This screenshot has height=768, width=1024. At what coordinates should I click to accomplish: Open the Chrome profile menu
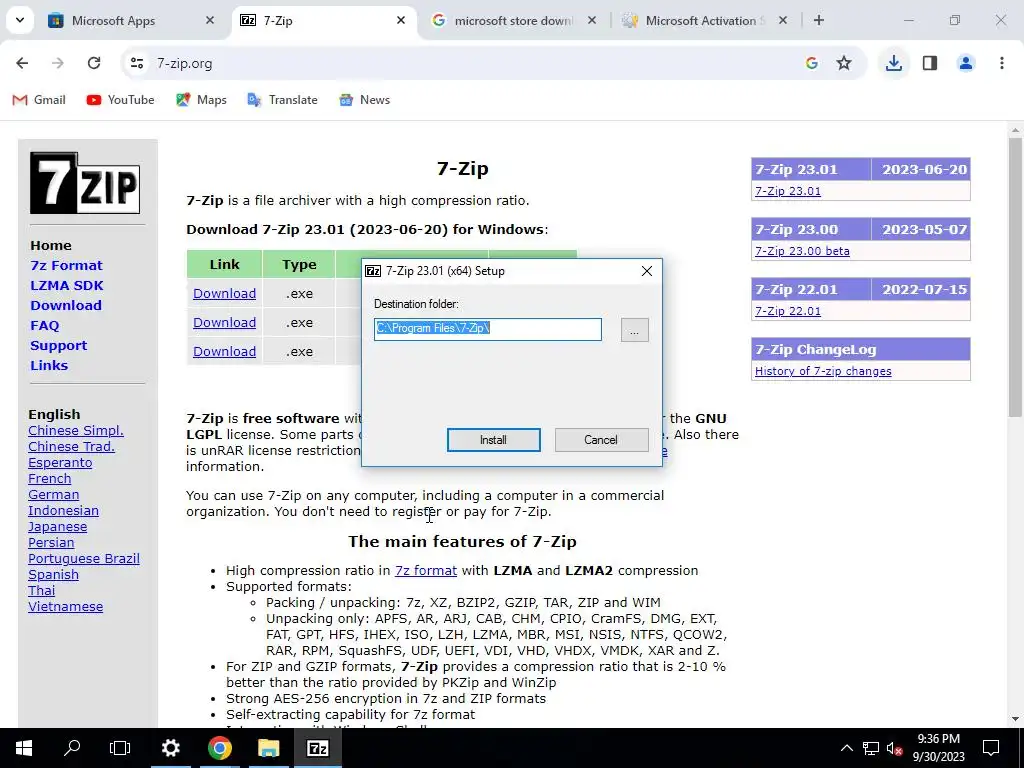(966, 63)
